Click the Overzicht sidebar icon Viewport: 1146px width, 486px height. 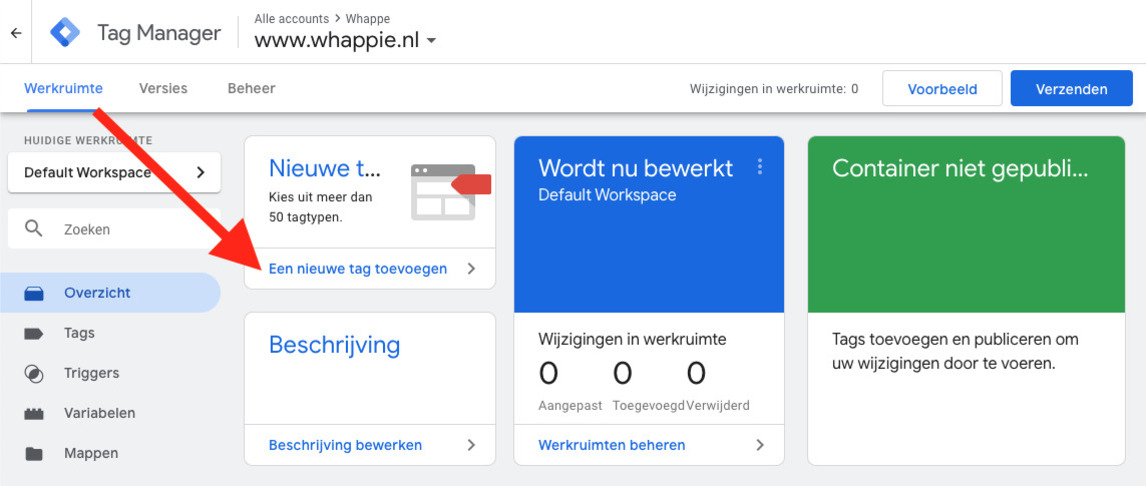coord(34,293)
